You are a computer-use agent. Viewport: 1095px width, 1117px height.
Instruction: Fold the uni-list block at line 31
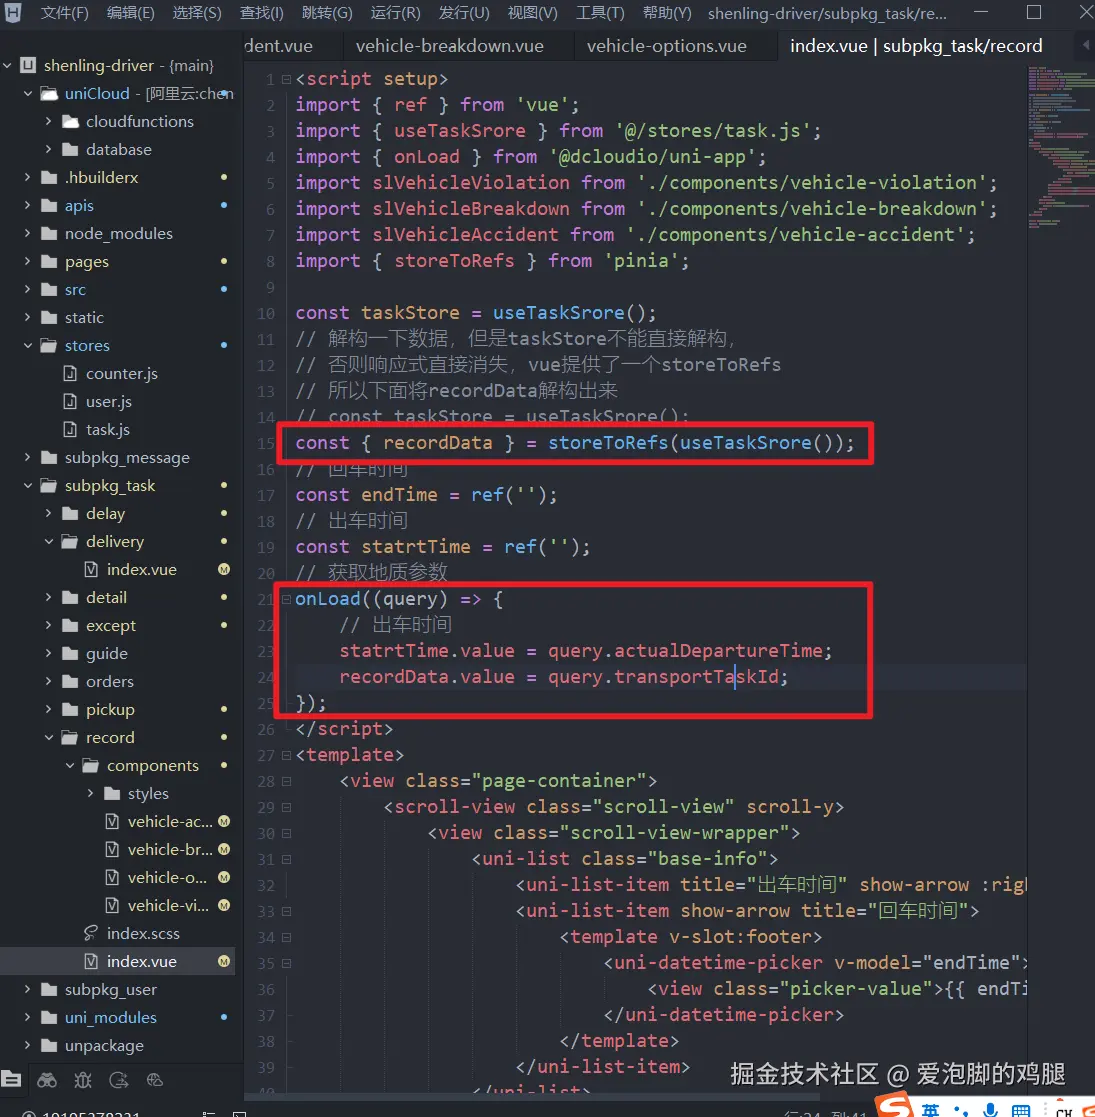[x=286, y=859]
